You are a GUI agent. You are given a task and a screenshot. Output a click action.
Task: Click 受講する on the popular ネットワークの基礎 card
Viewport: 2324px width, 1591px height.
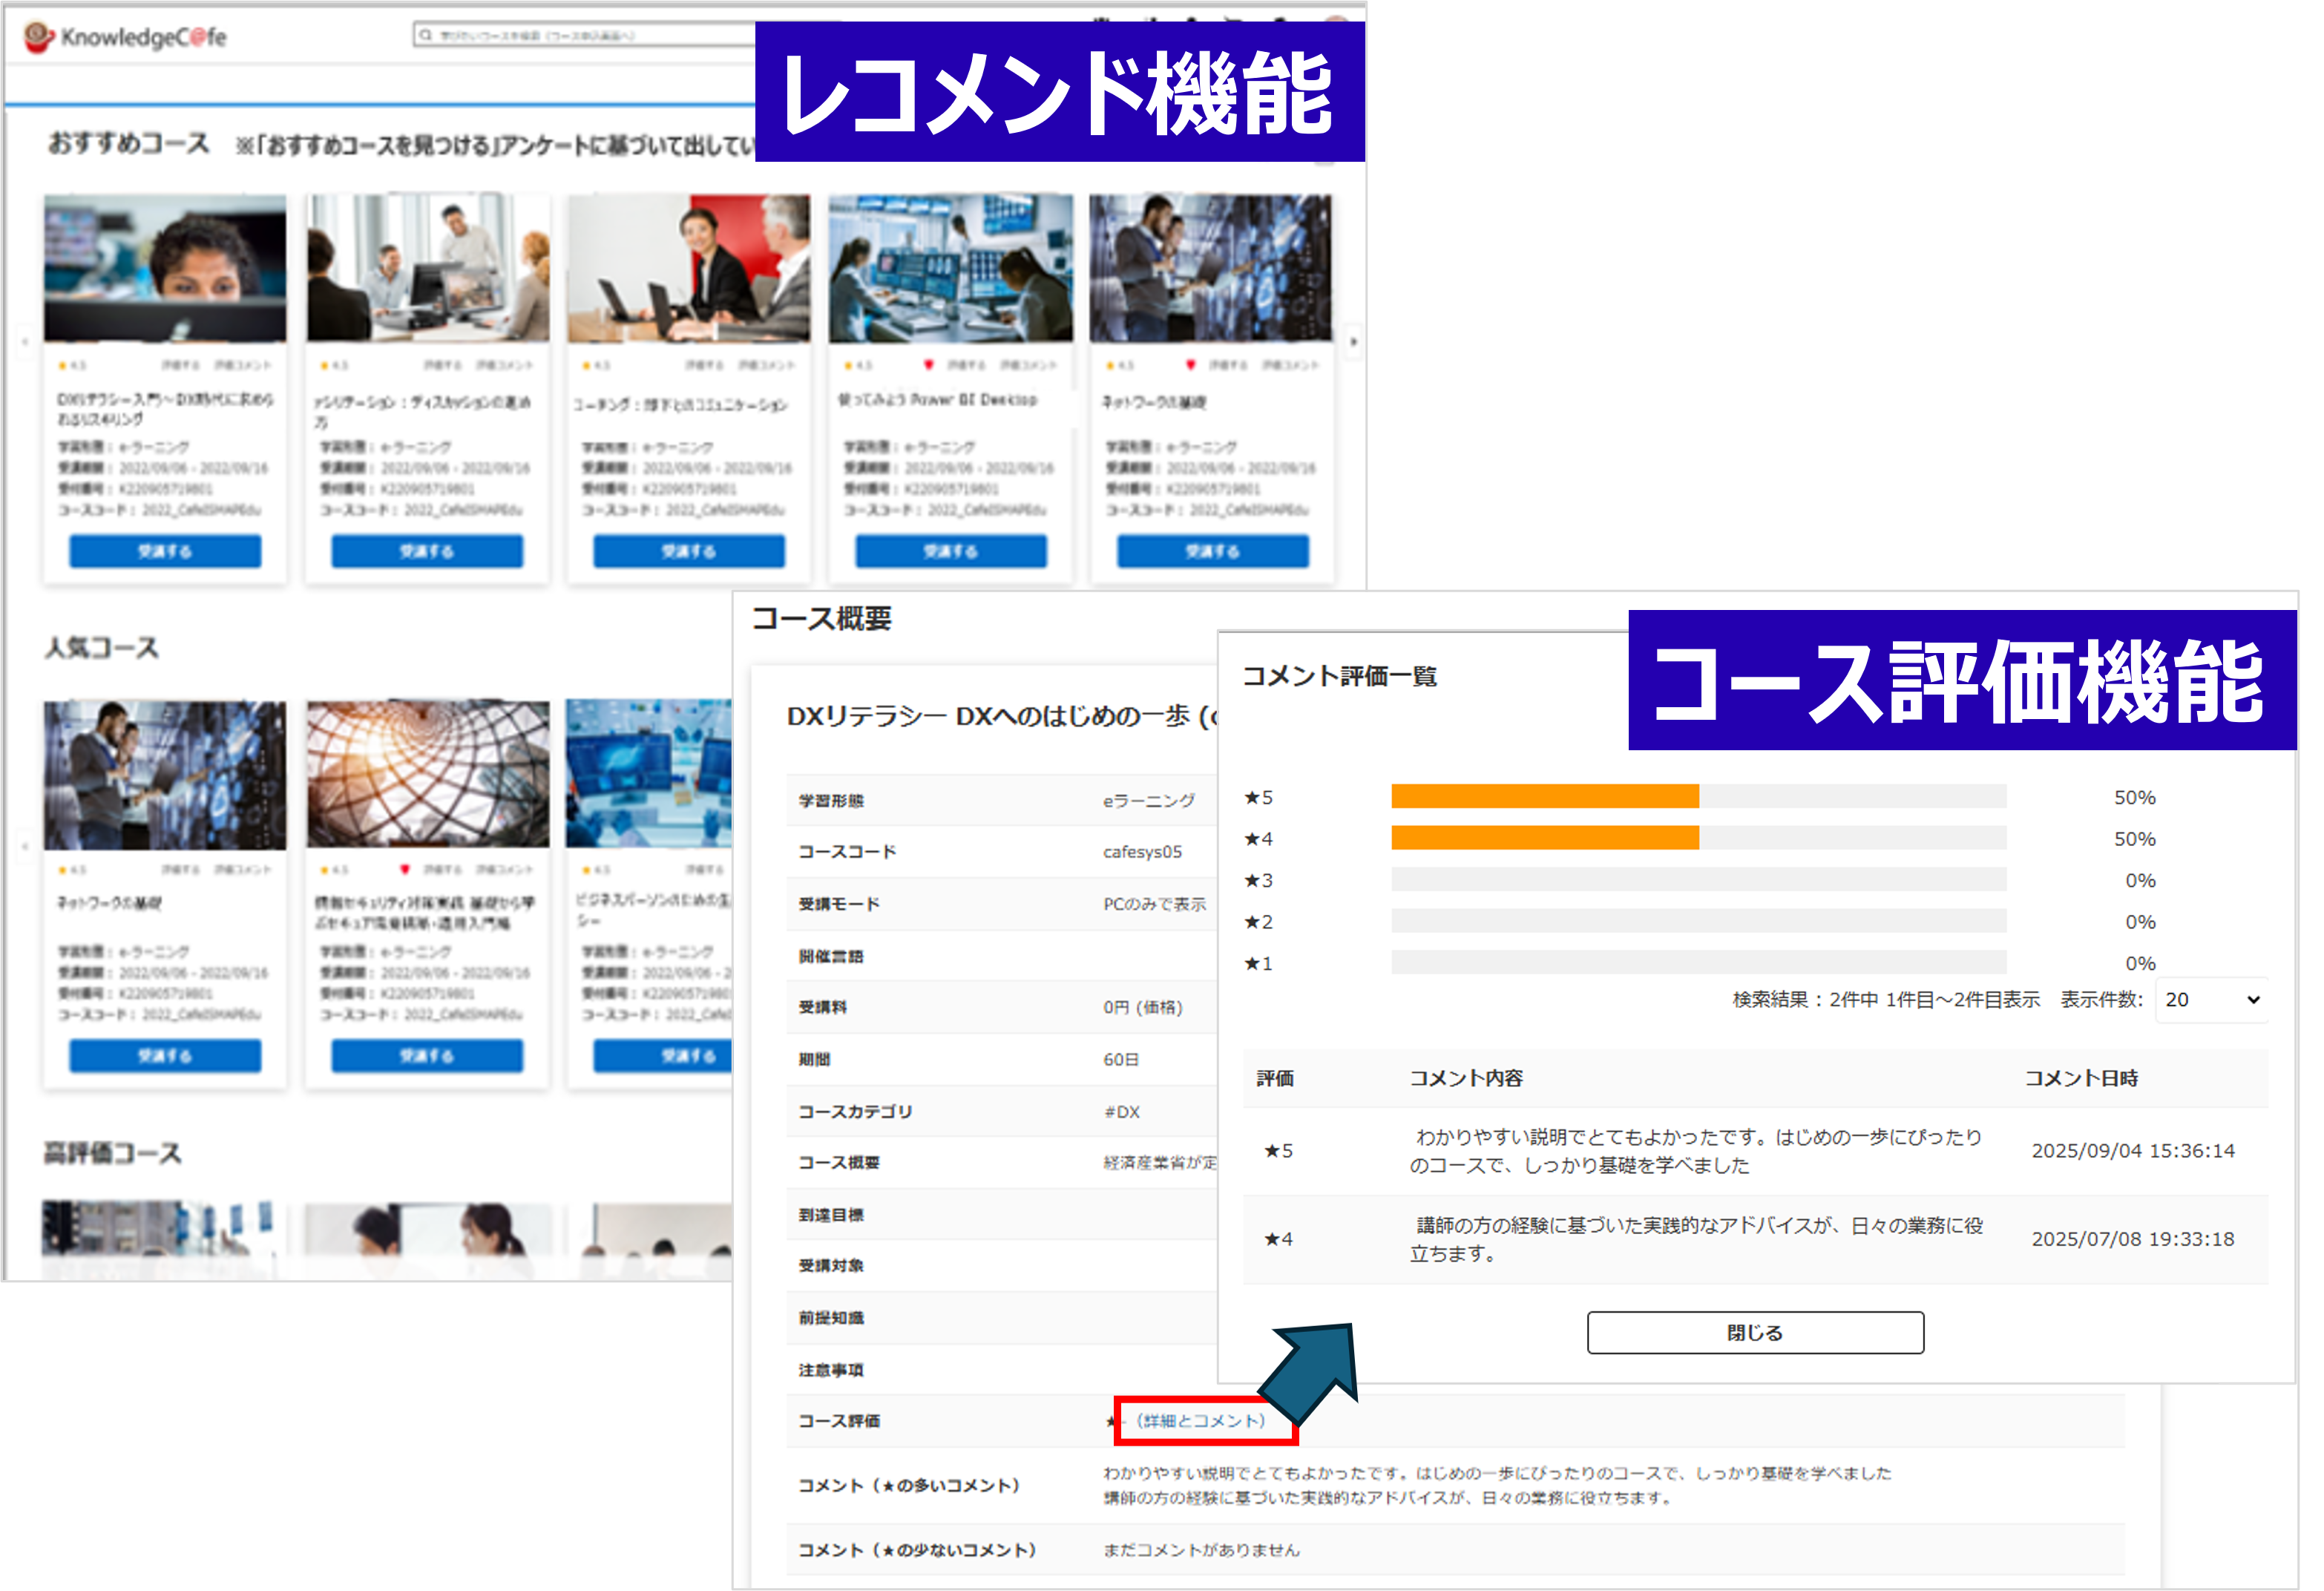coord(165,1055)
